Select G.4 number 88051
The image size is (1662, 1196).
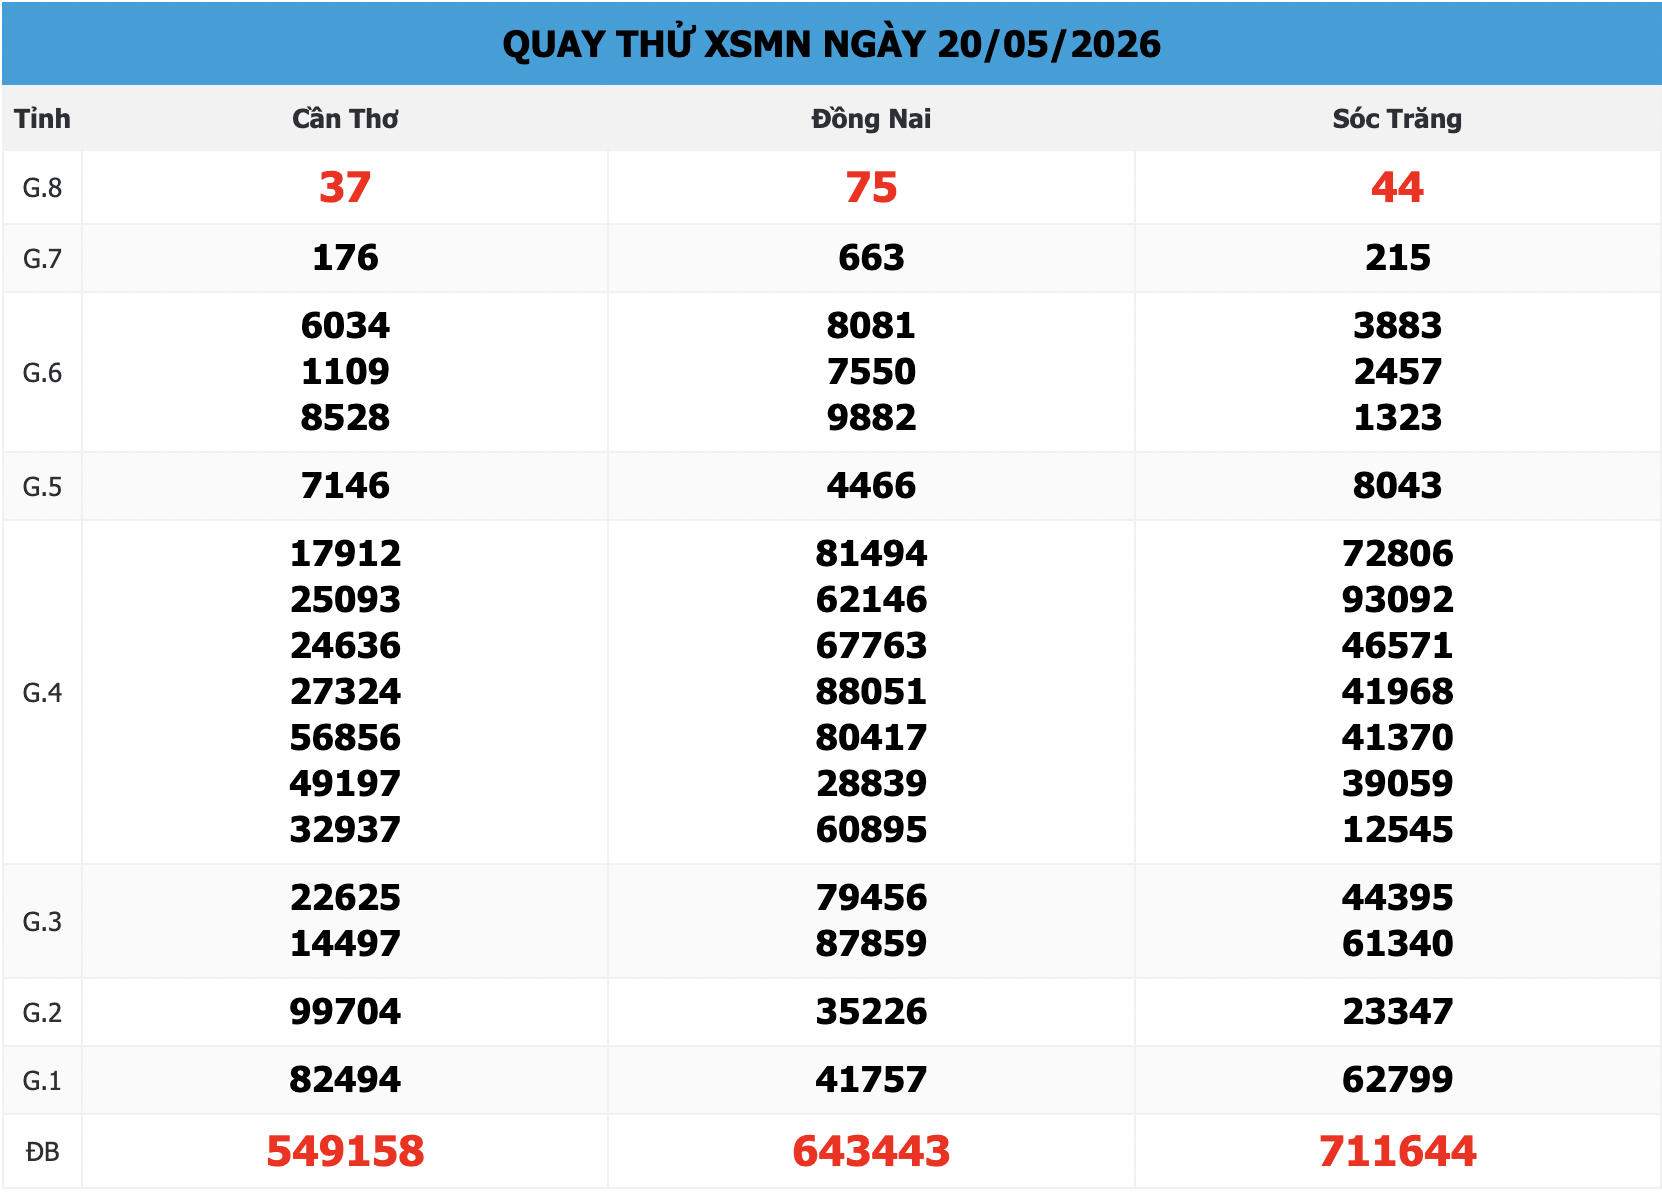tap(871, 692)
